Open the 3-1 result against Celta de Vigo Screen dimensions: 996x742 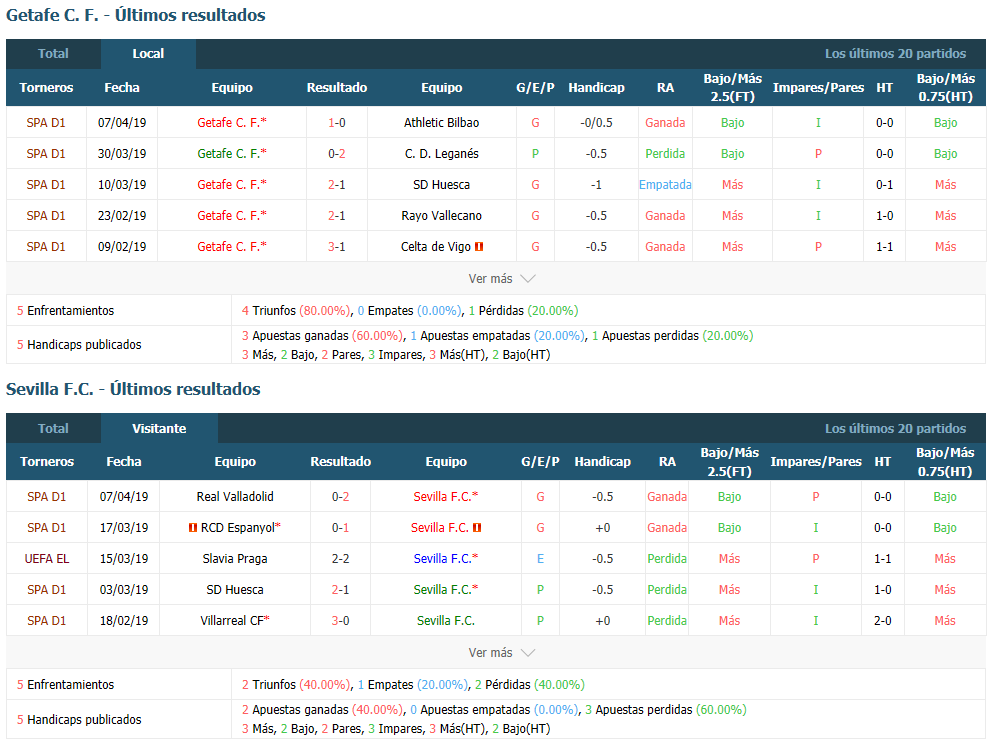click(337, 246)
